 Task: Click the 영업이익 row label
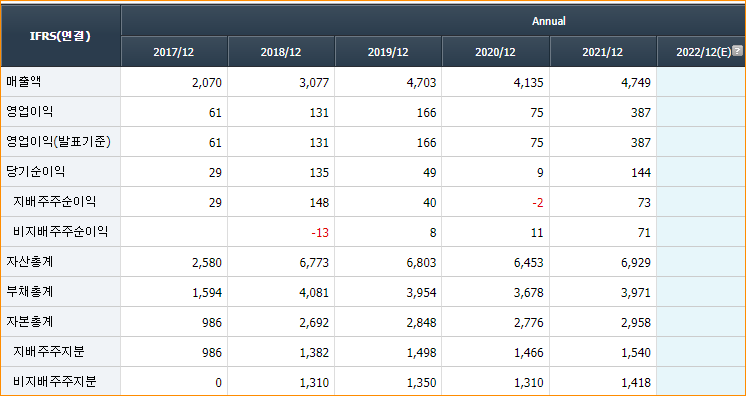(29, 112)
